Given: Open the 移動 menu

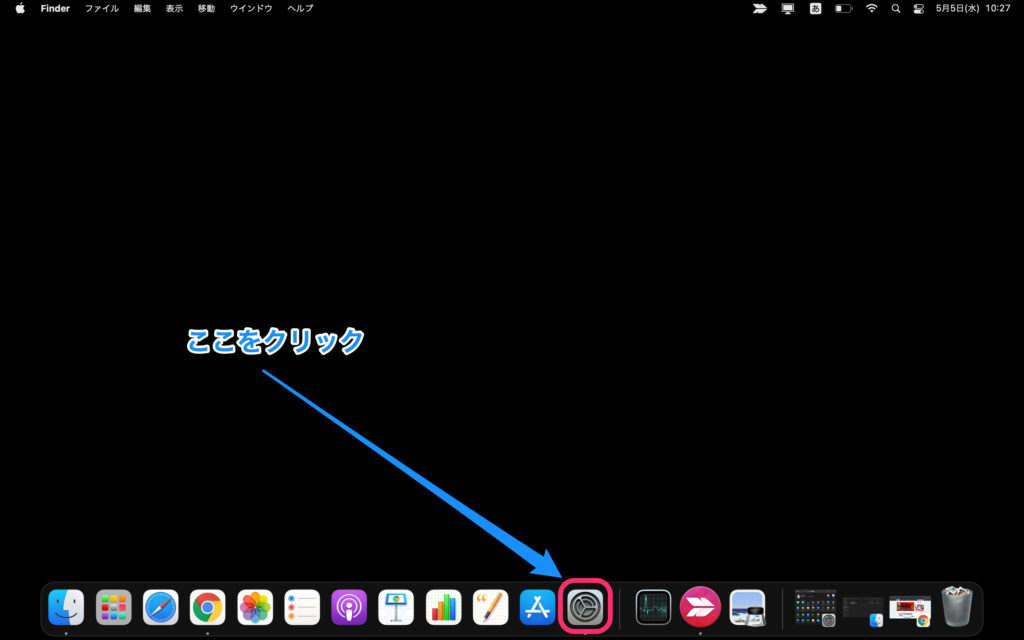Looking at the screenshot, I should (x=206, y=8).
